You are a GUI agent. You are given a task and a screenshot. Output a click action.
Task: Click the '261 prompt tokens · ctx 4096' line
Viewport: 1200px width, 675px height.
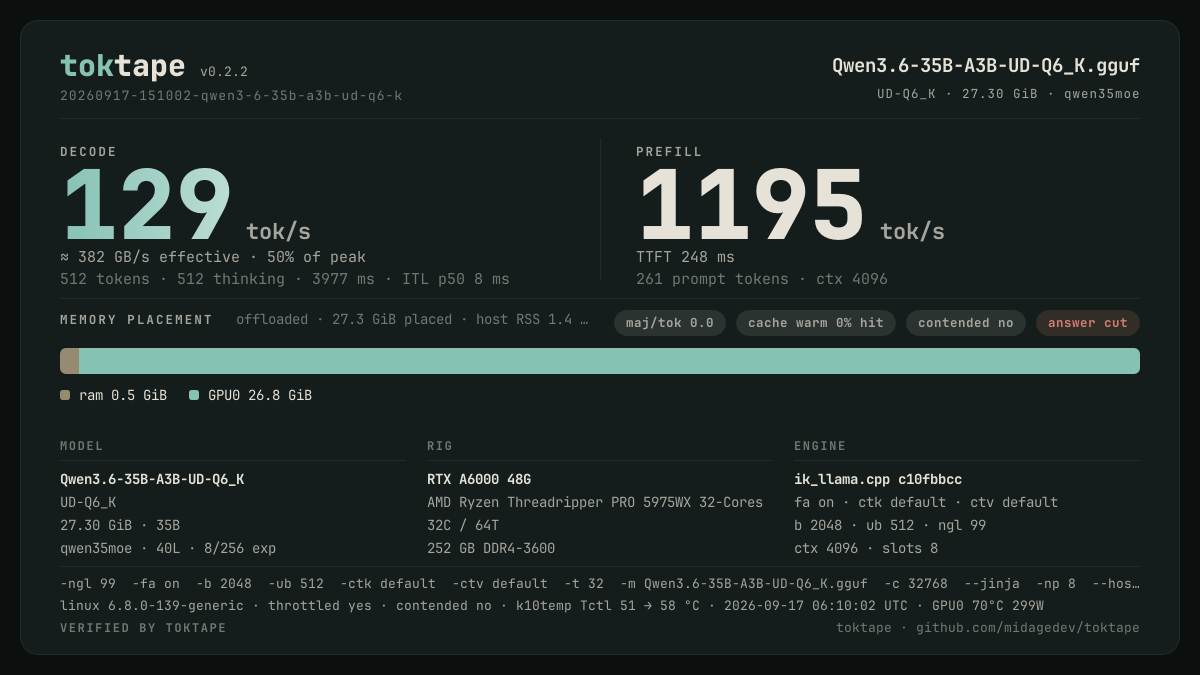762,279
